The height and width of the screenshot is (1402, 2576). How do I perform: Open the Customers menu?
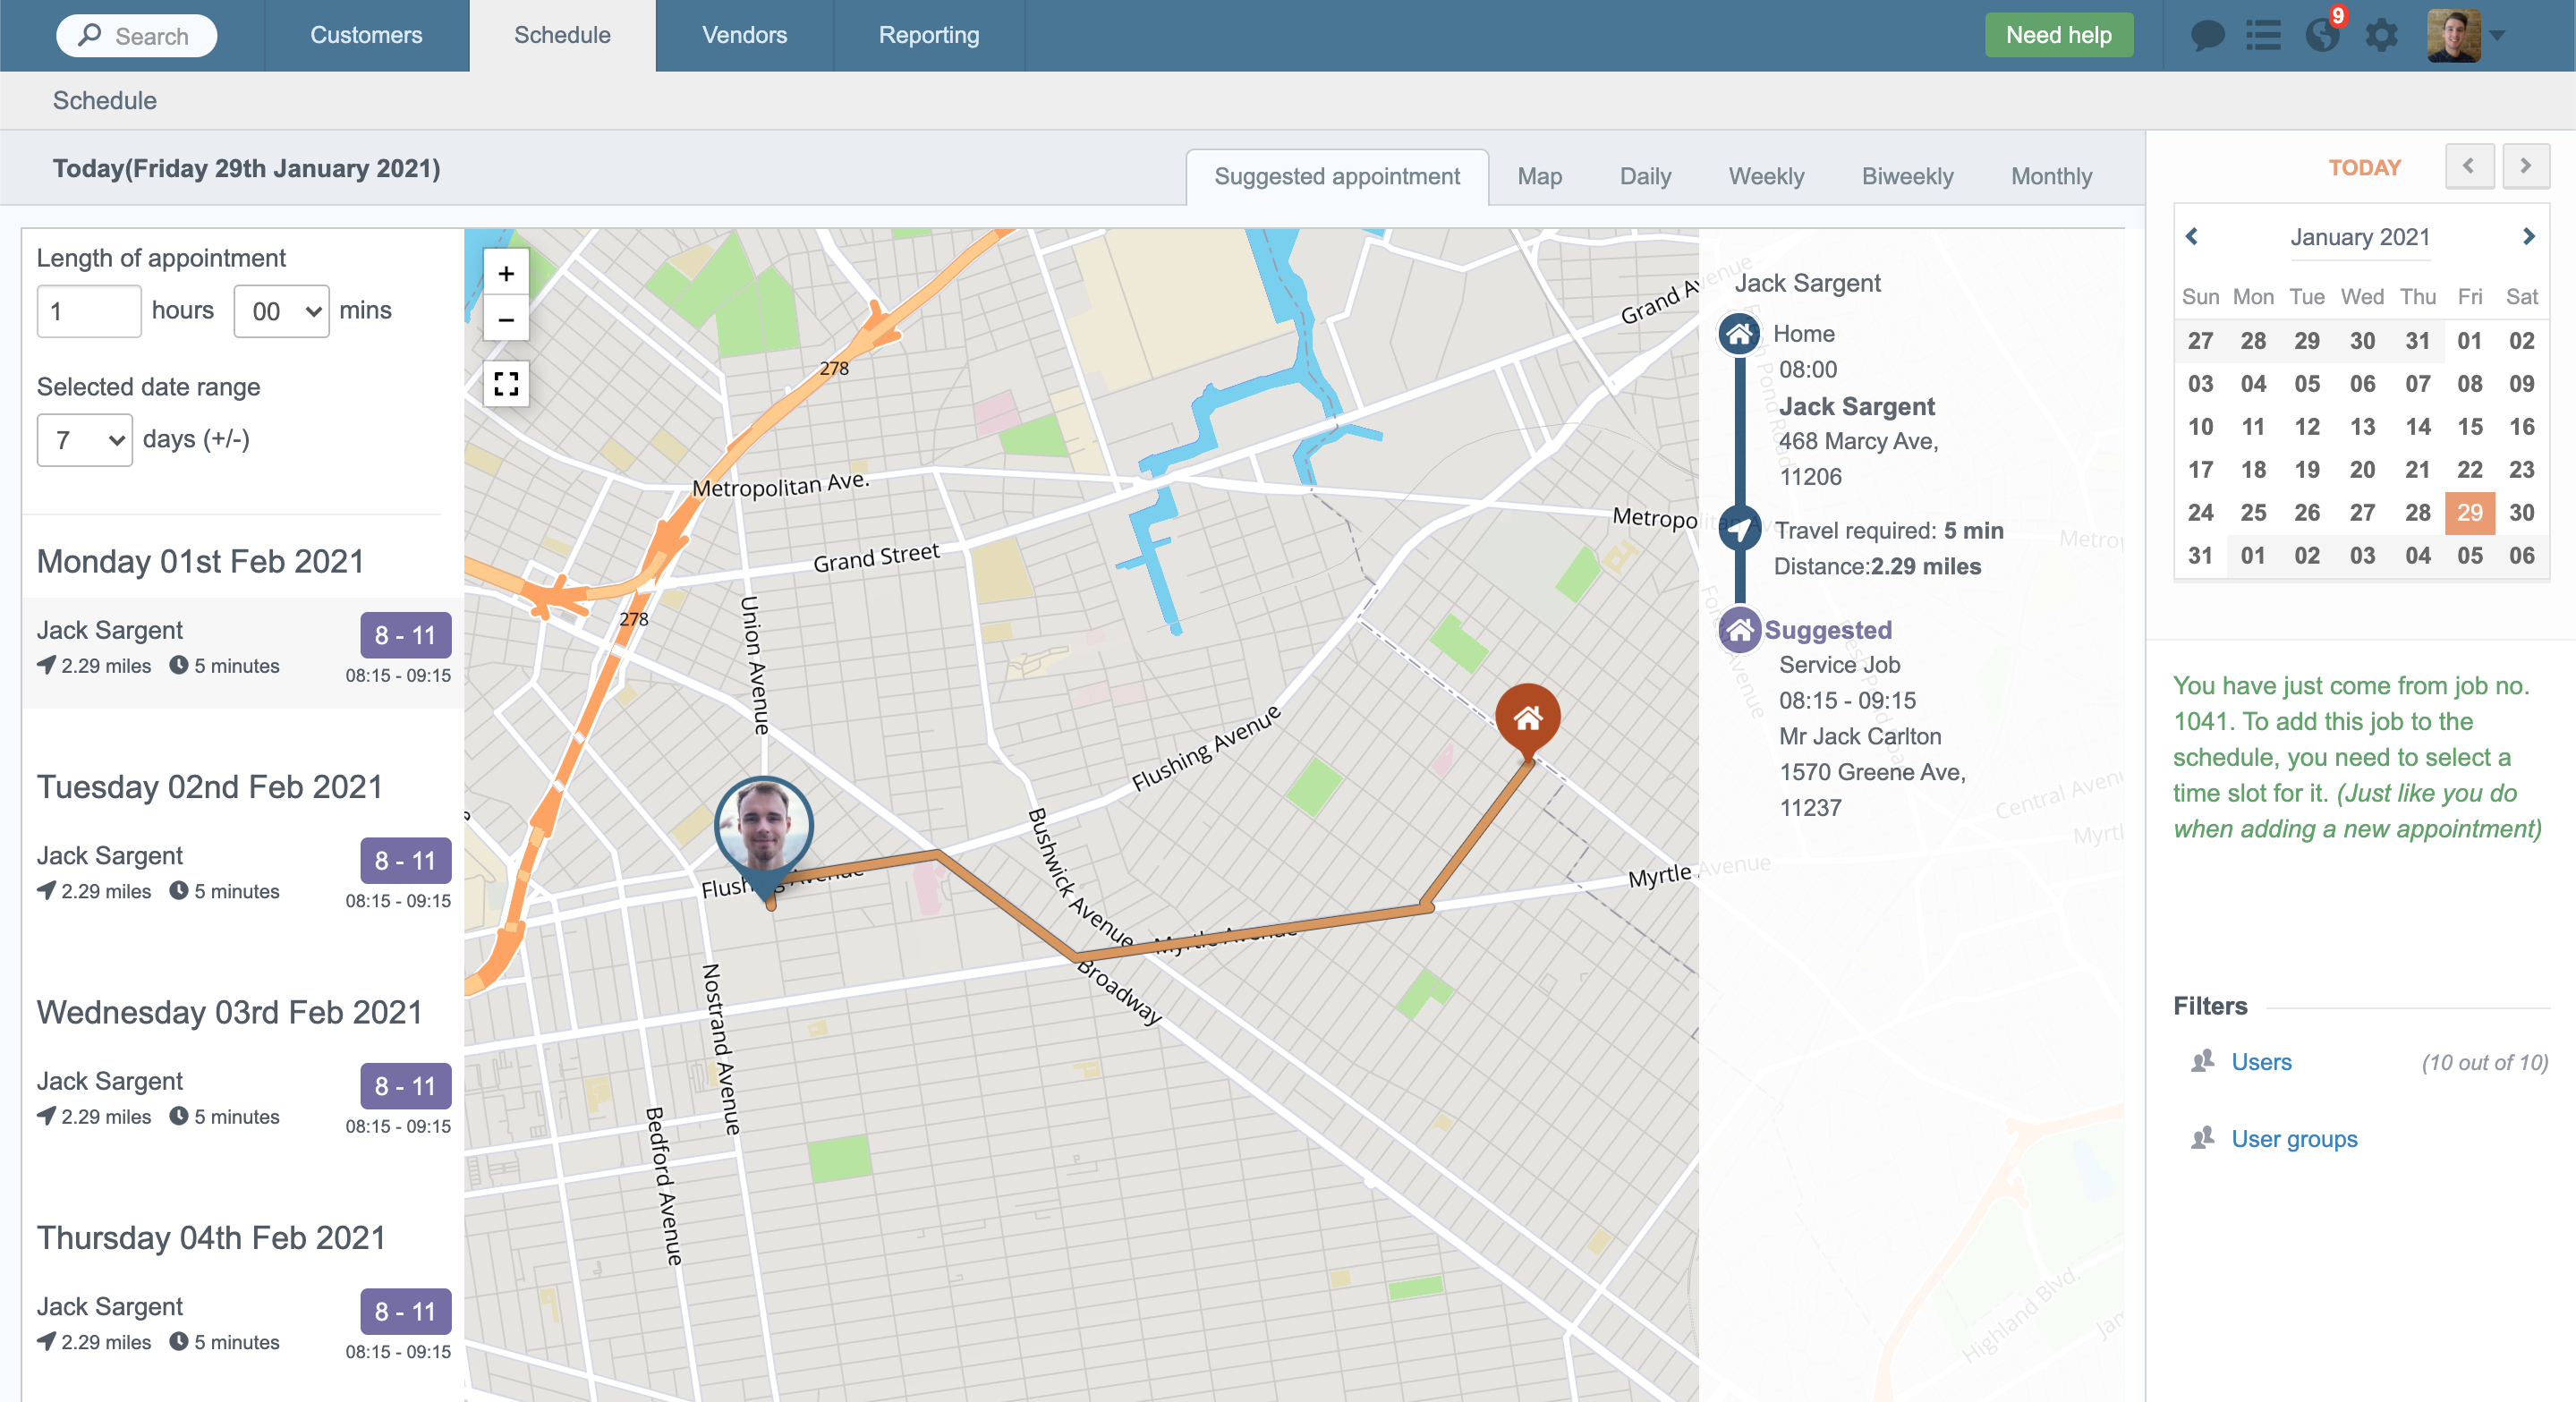[x=366, y=35]
